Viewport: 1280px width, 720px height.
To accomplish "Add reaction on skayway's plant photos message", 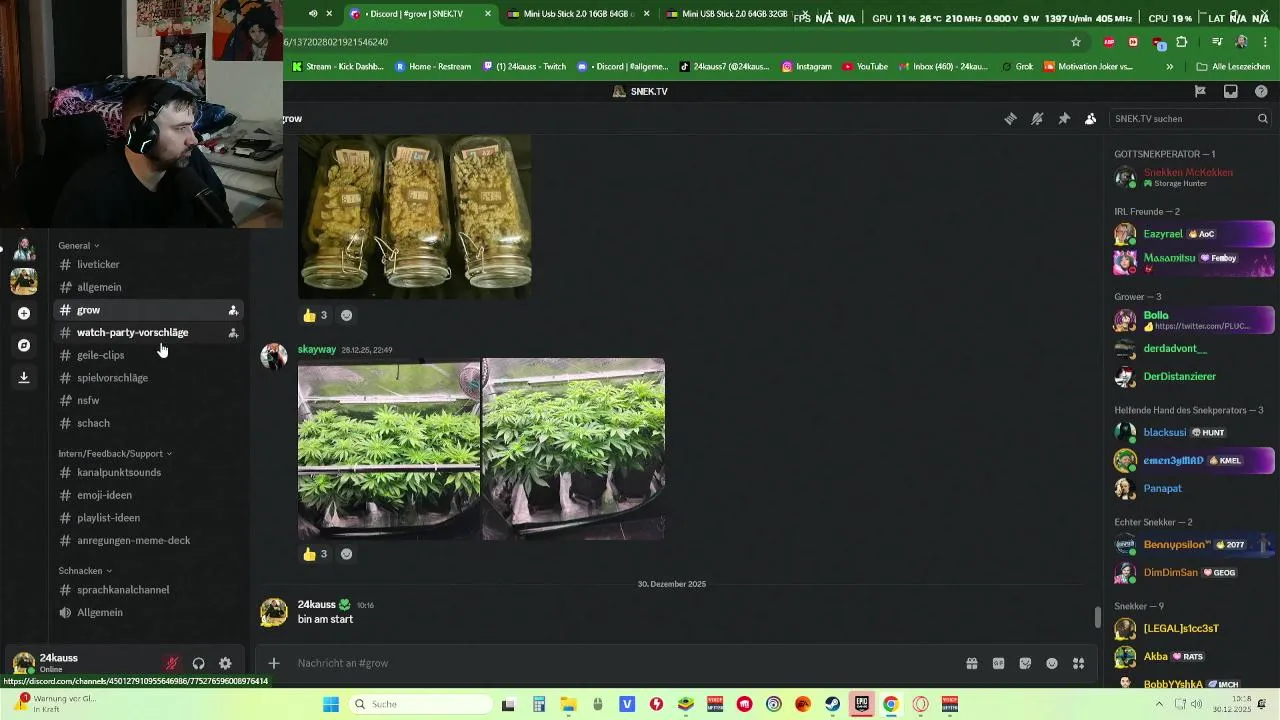I will [x=346, y=554].
